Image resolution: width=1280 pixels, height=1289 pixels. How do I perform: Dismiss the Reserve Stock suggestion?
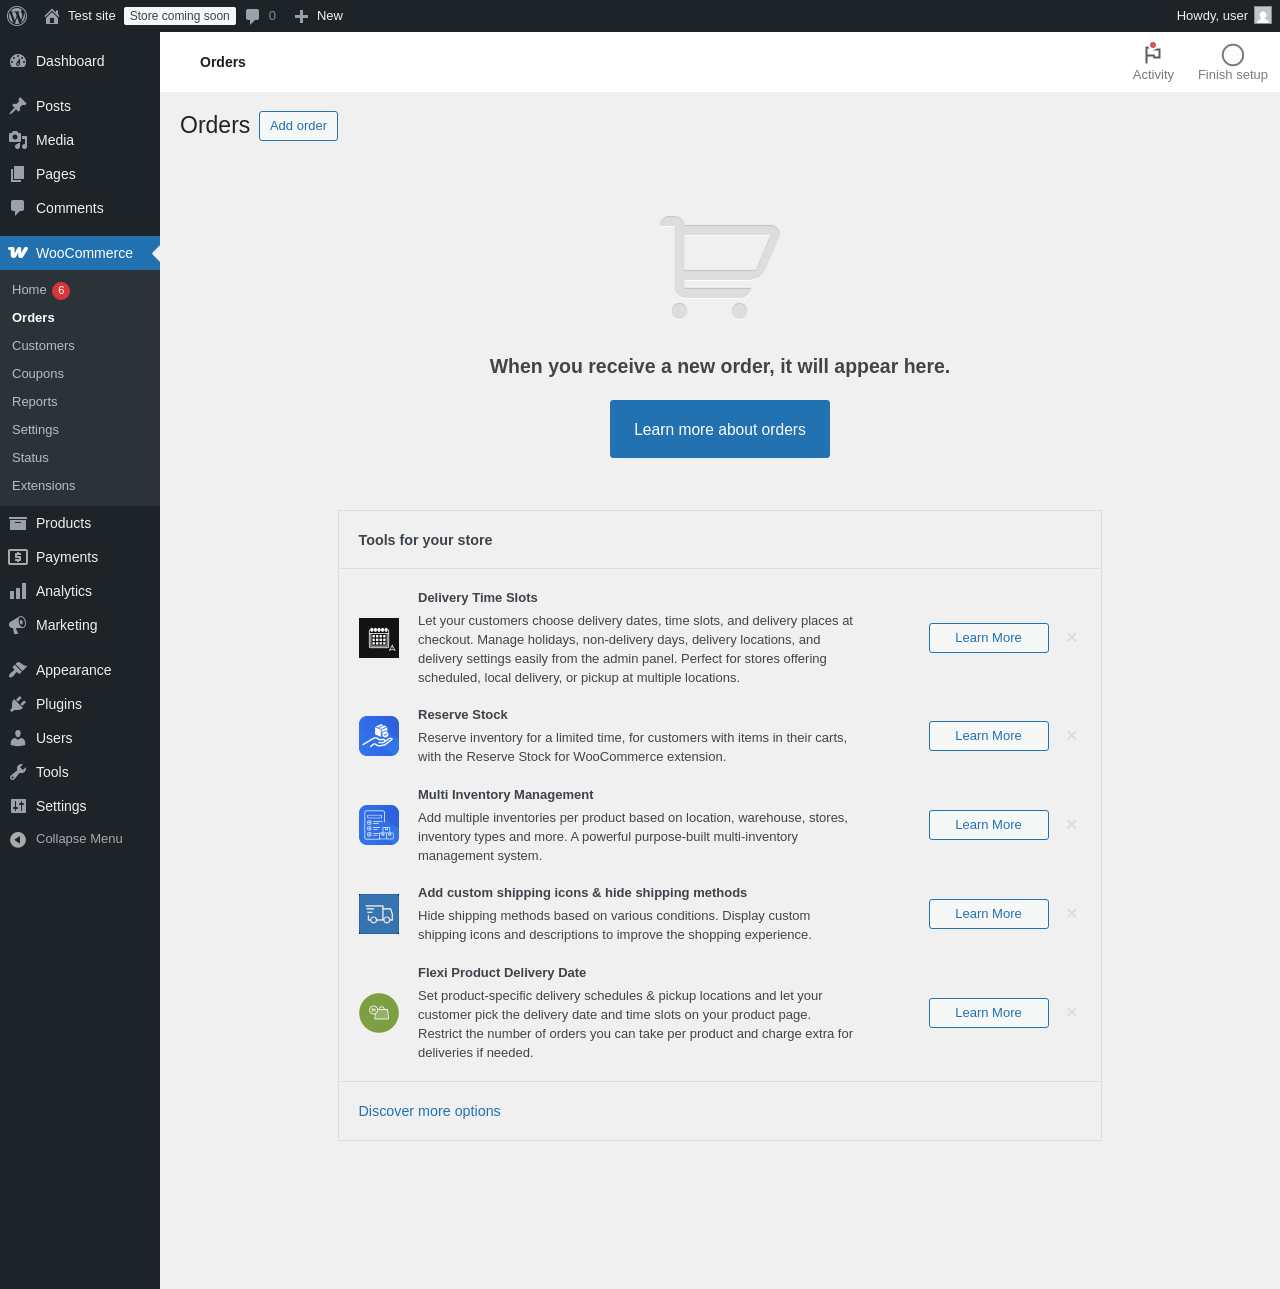(1071, 736)
